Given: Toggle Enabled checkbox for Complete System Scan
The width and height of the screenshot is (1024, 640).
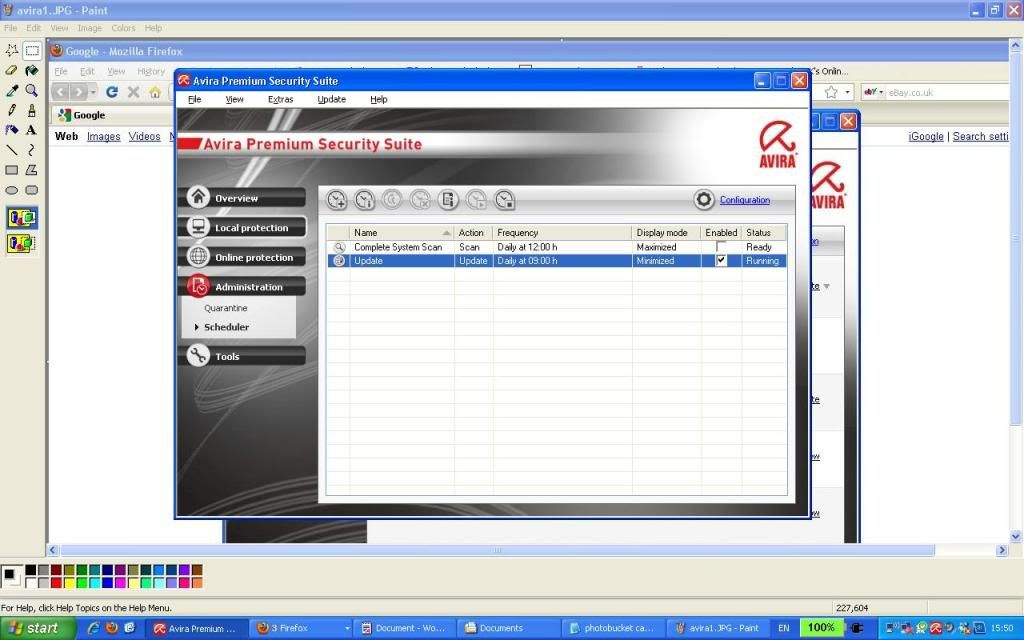Looking at the screenshot, I should coord(721,247).
